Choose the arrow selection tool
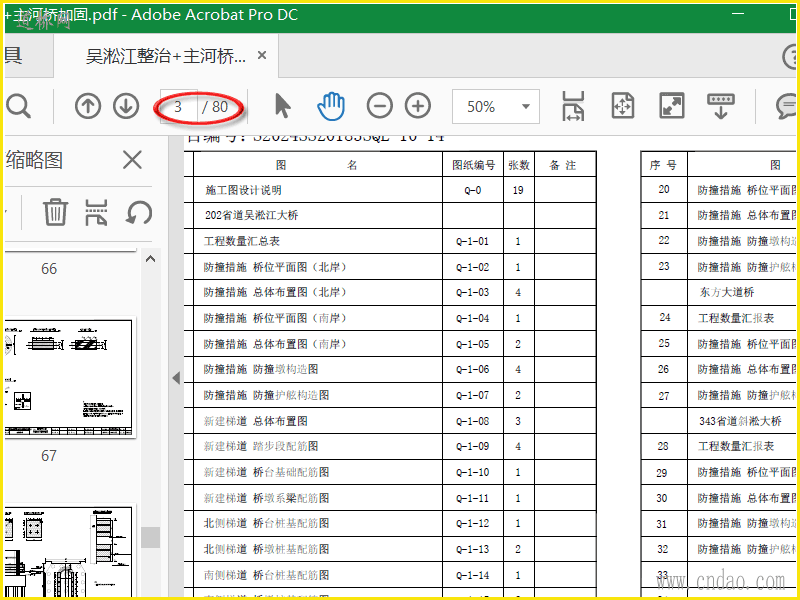This screenshot has width=800, height=600. pos(282,106)
